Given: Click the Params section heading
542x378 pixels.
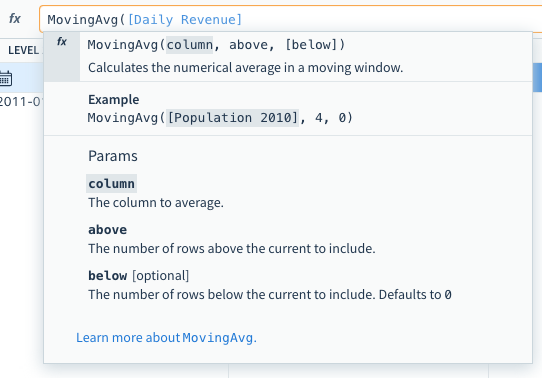Looking at the screenshot, I should click(x=113, y=156).
